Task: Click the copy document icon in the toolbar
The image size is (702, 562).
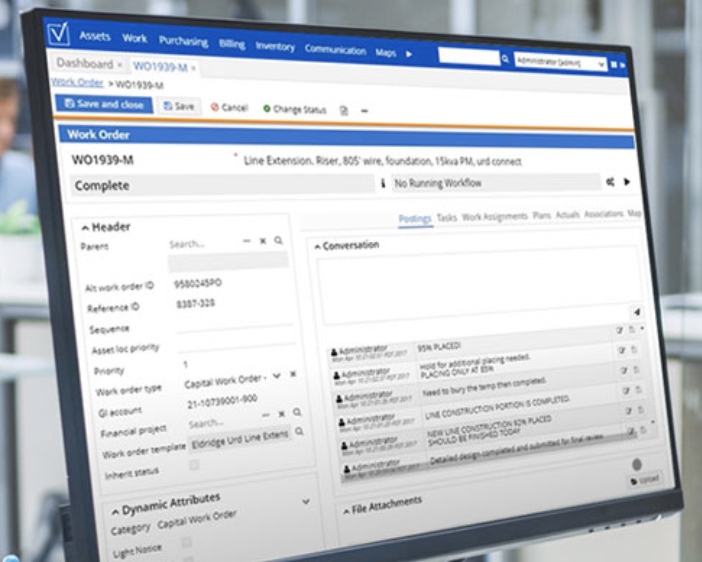Action: point(344,110)
